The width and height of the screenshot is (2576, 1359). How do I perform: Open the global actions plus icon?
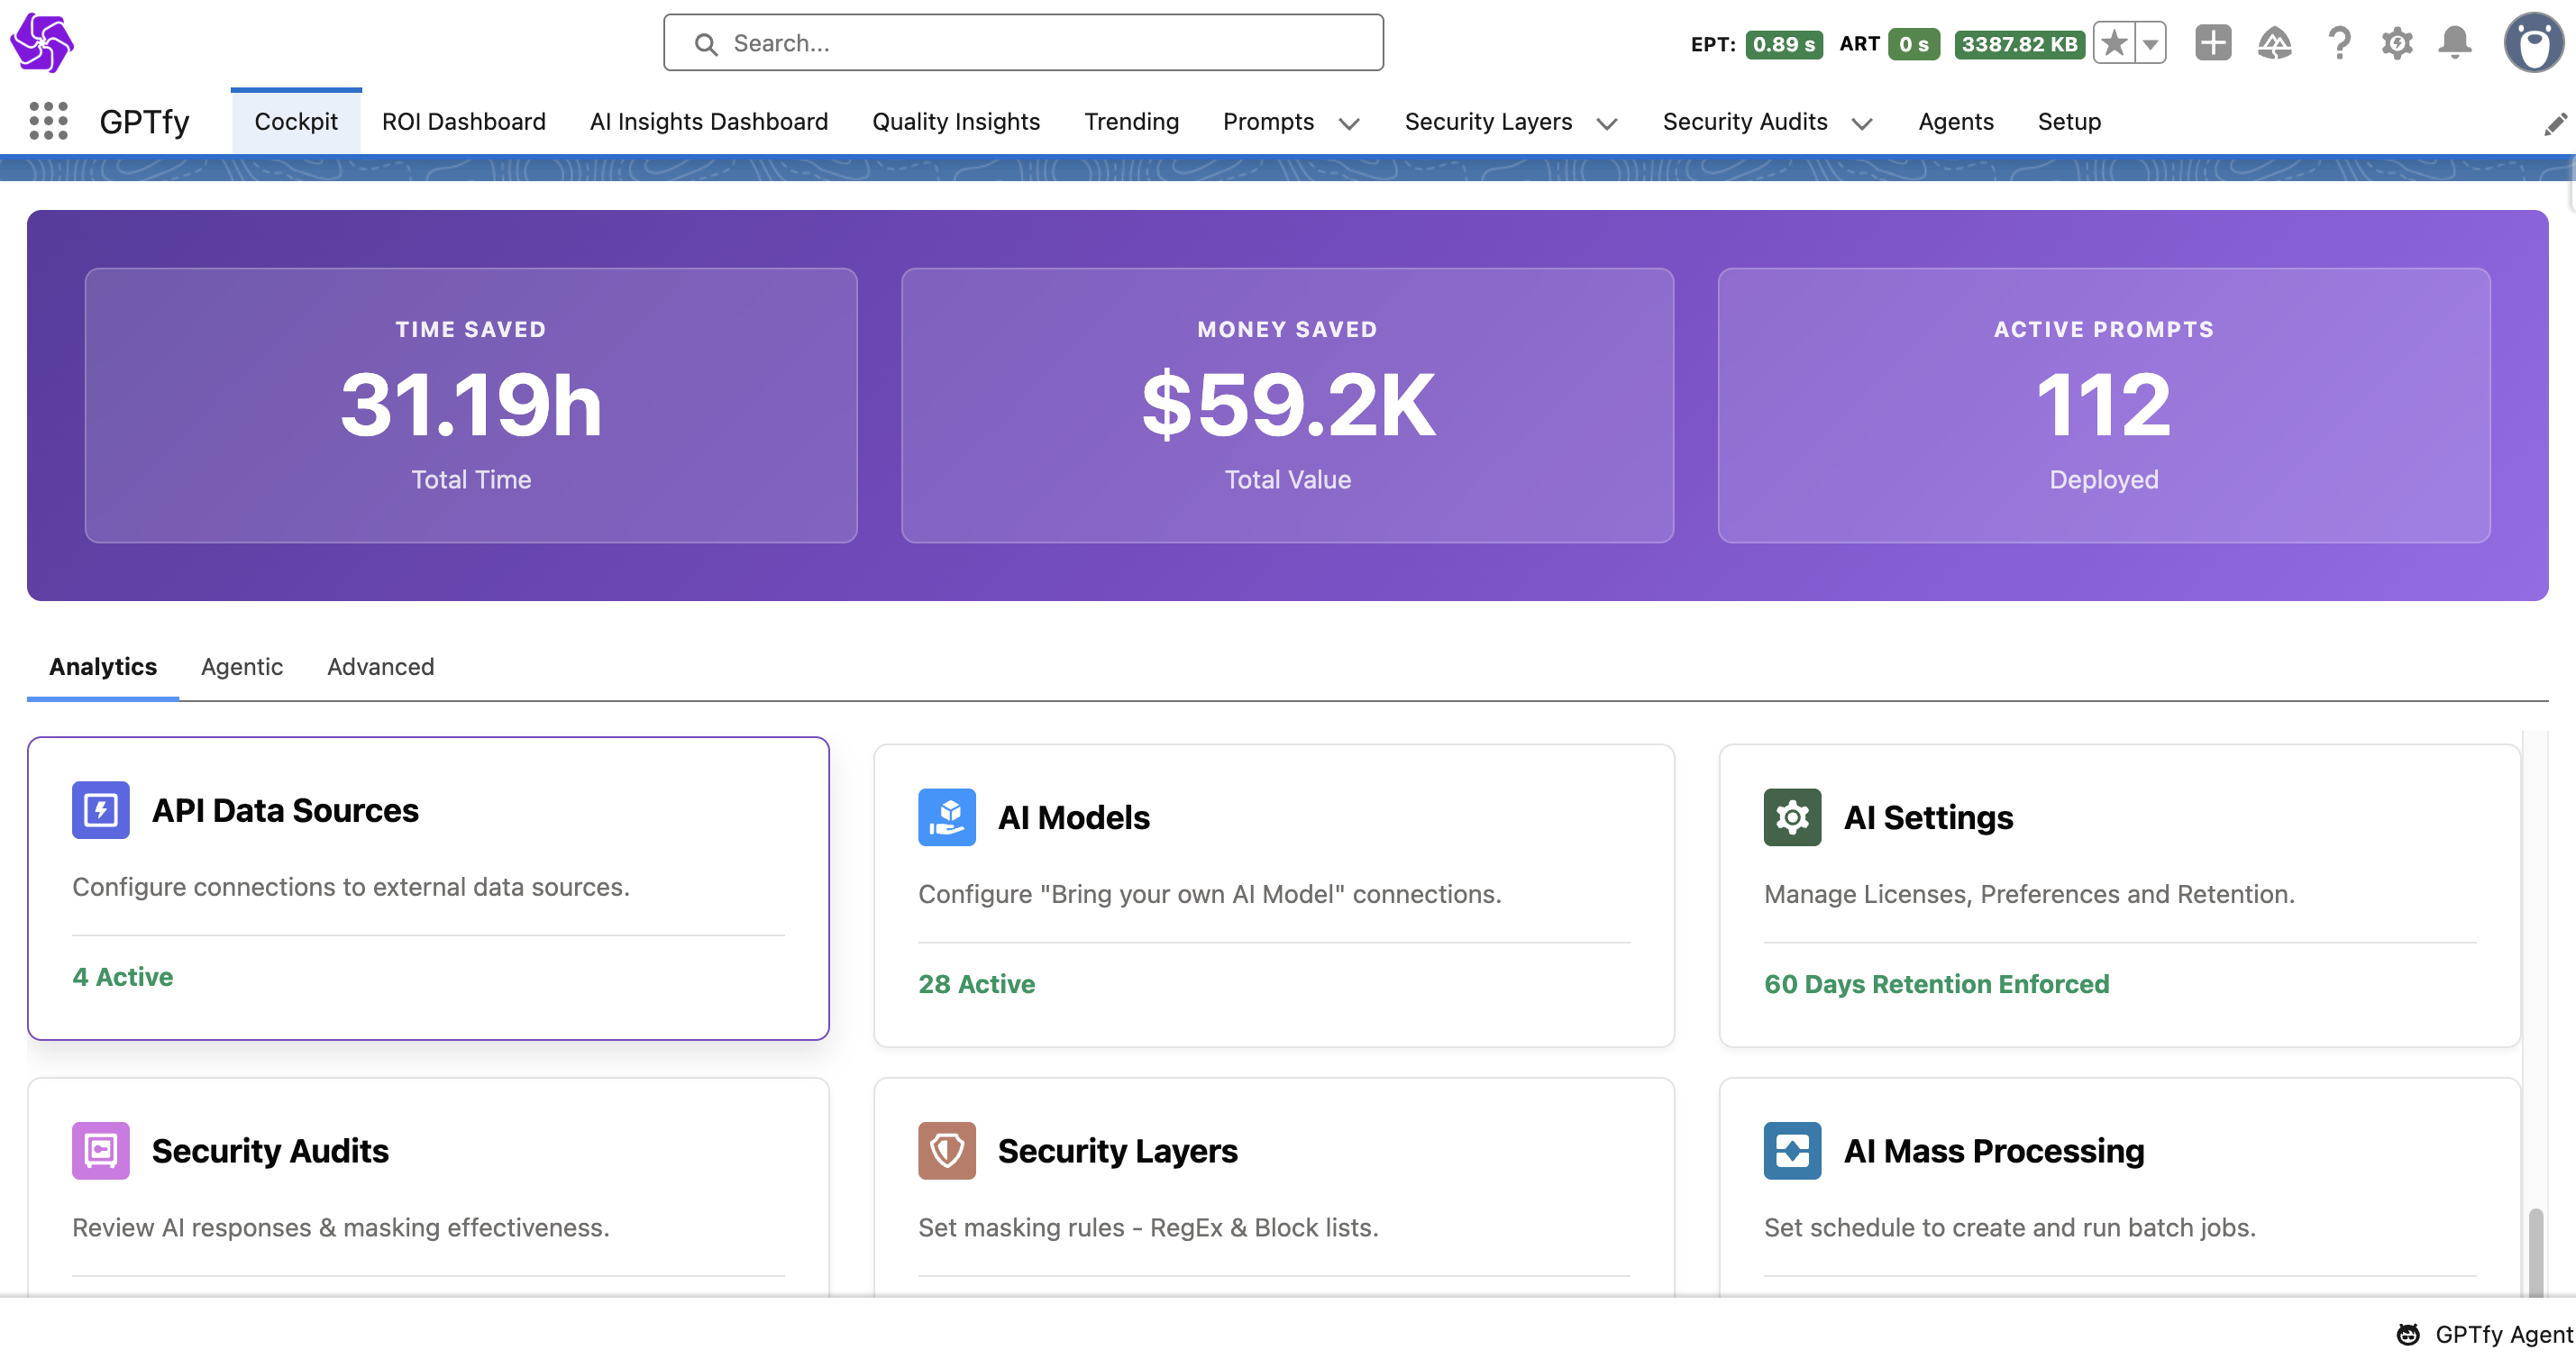tap(2212, 43)
